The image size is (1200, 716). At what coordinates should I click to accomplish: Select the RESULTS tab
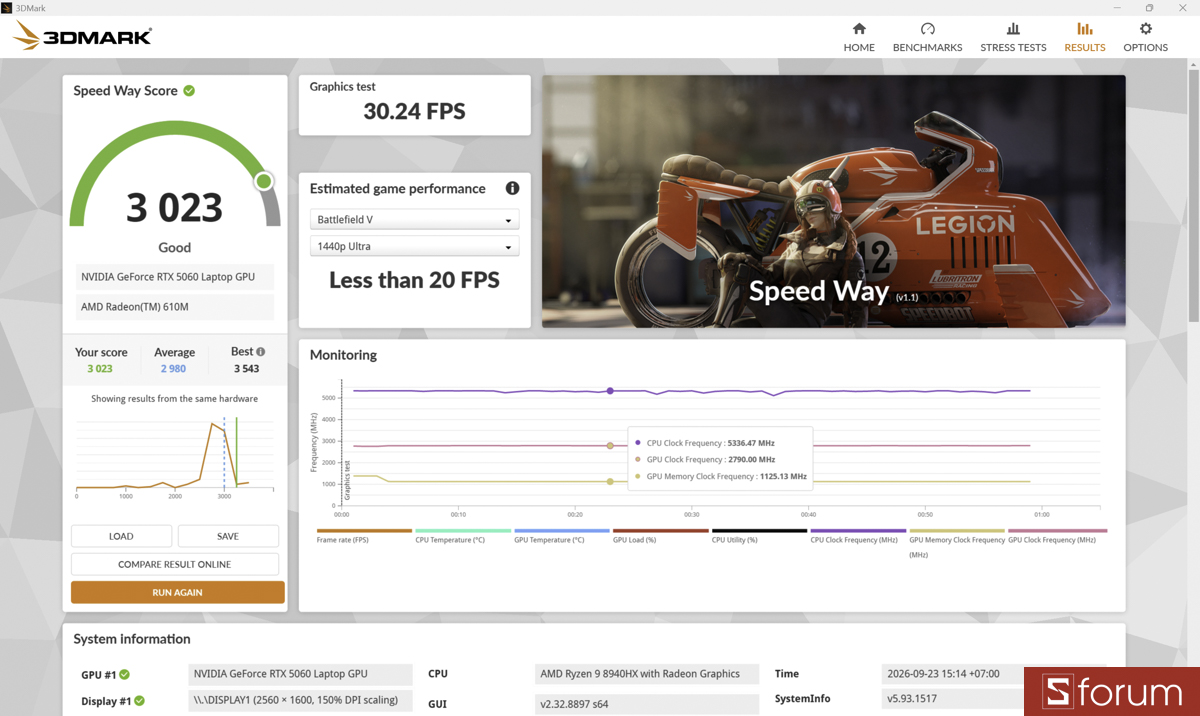pos(1085,37)
